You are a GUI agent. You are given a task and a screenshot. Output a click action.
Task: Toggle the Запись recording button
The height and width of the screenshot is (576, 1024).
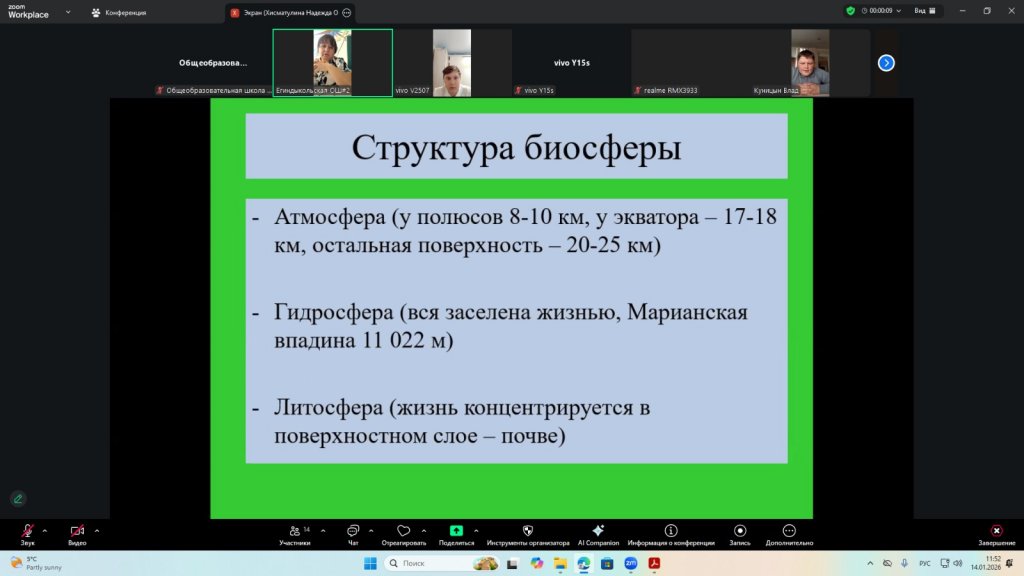pyautogui.click(x=740, y=531)
